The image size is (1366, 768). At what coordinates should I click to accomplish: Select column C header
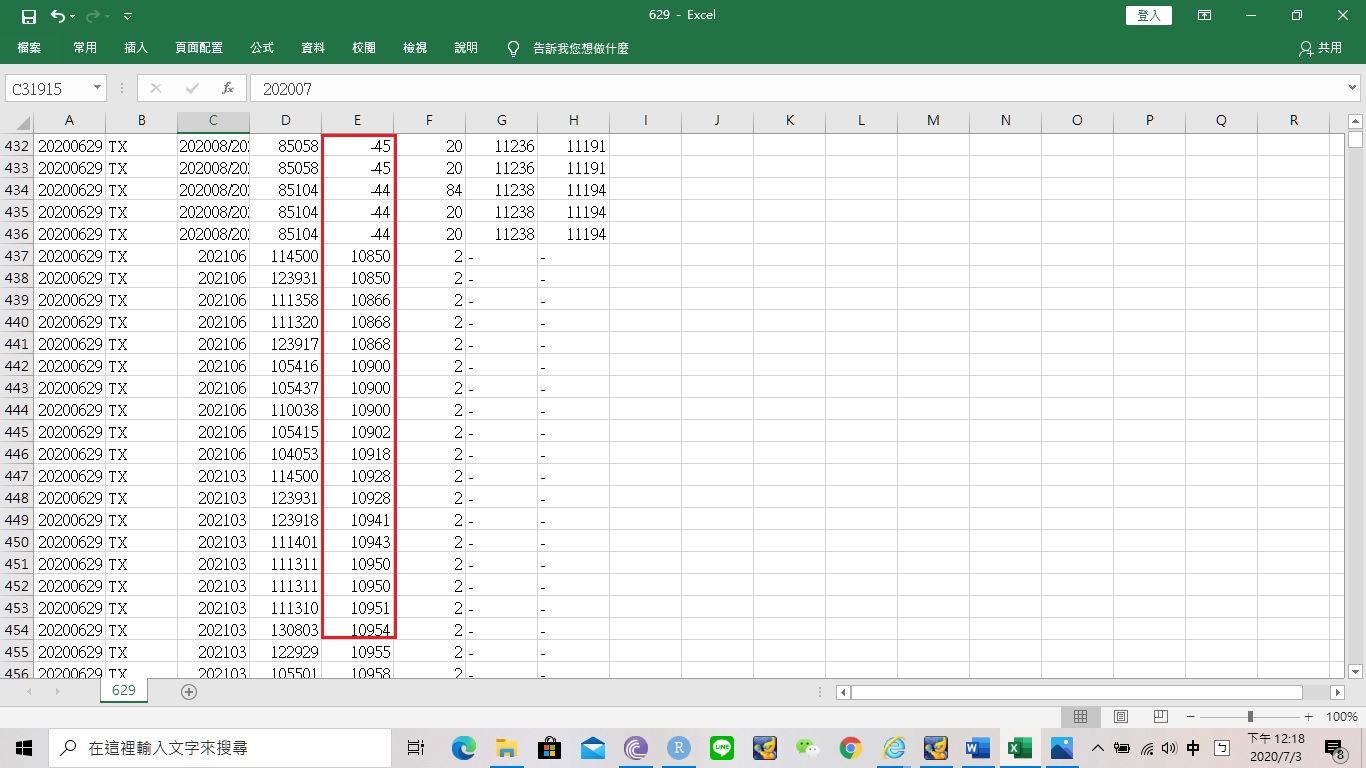click(x=213, y=120)
